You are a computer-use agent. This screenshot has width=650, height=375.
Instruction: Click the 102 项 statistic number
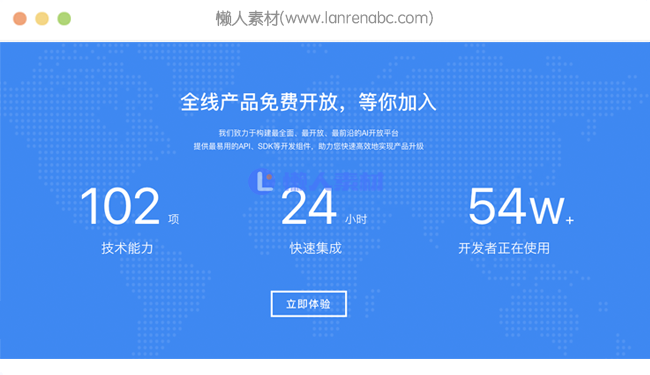(x=129, y=206)
